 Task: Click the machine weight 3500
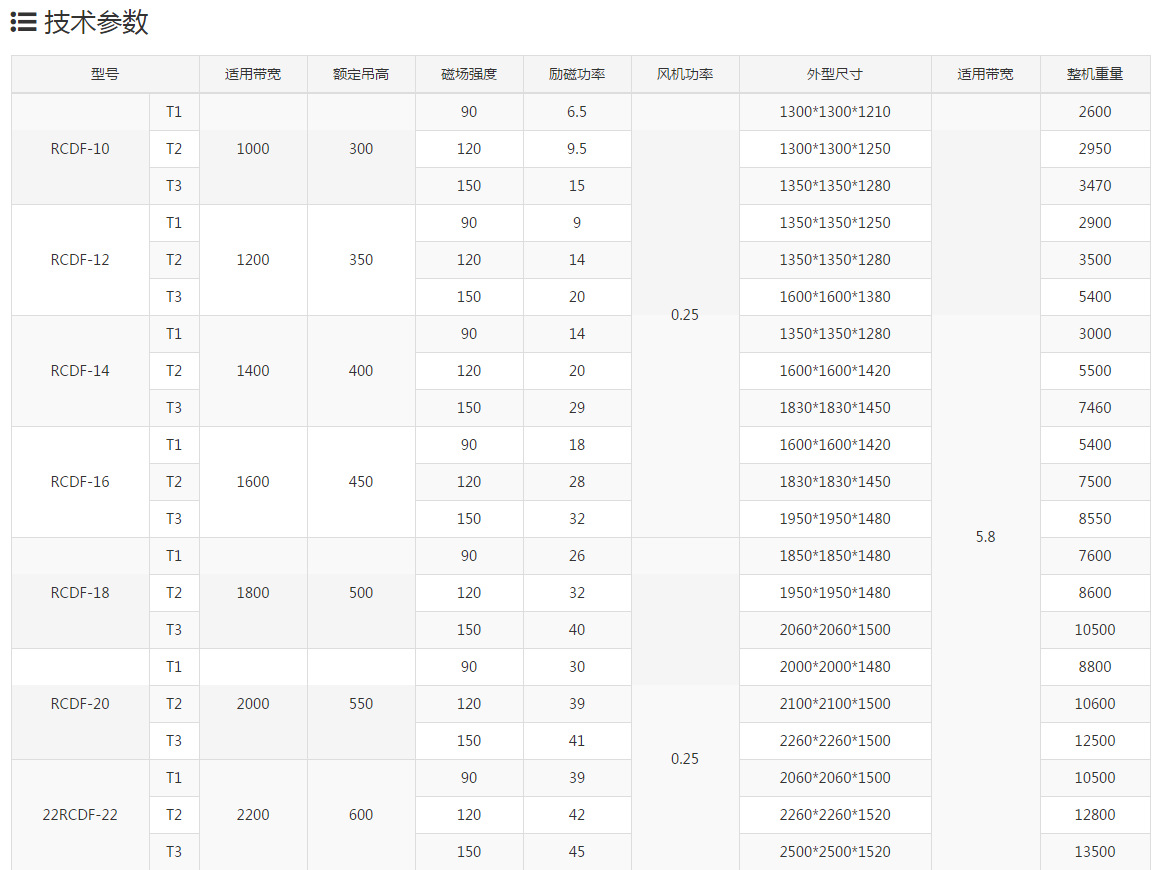1095,260
